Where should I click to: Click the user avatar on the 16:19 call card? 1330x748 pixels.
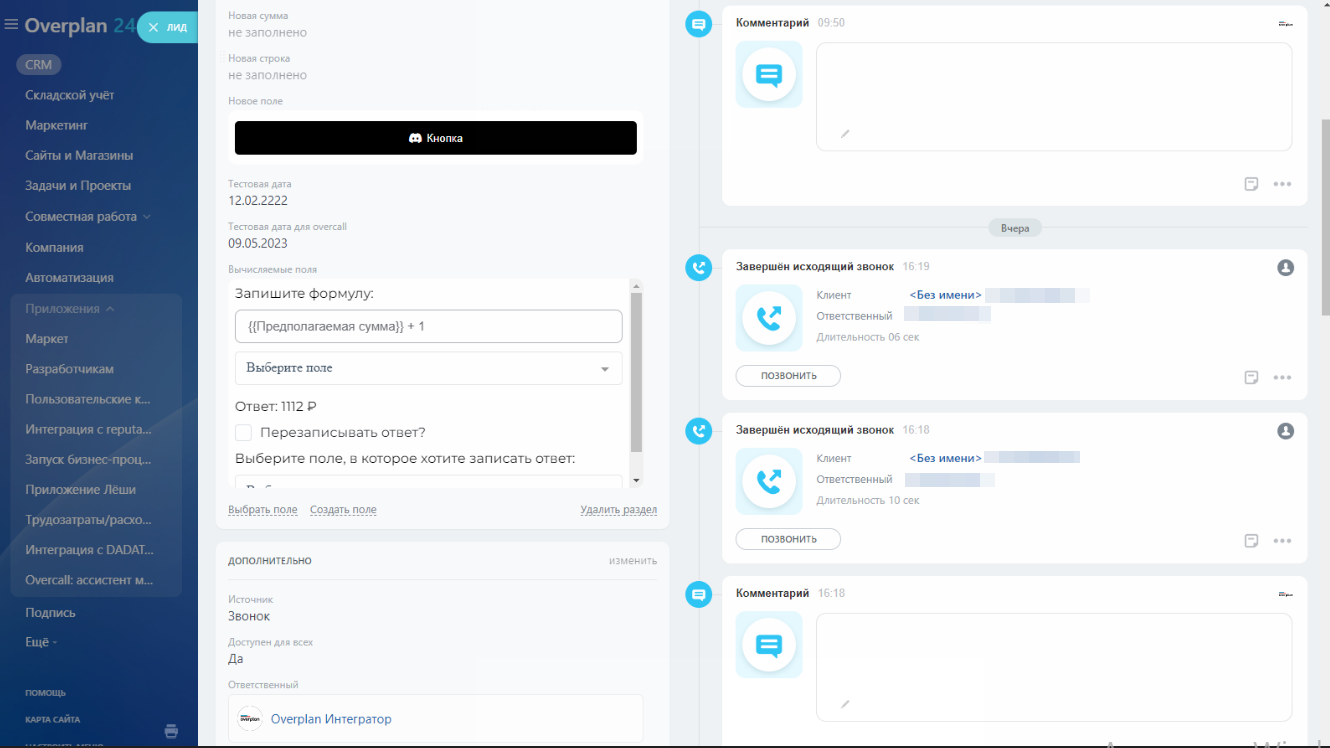click(x=1286, y=268)
